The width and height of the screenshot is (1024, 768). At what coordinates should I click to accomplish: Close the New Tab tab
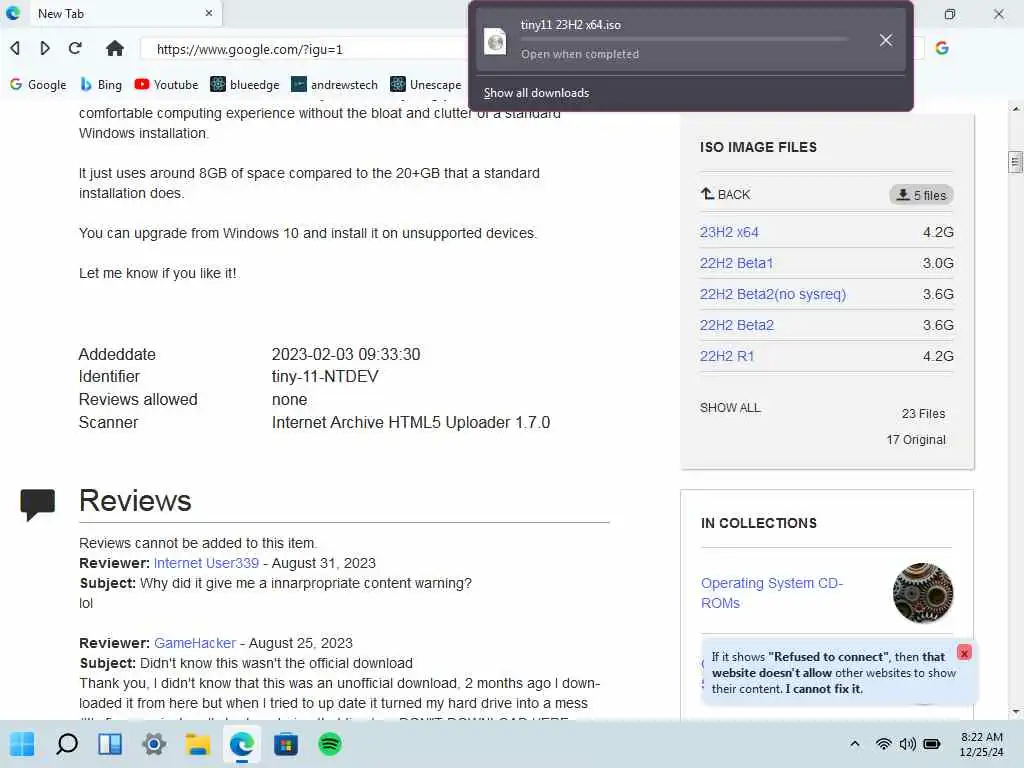[x=208, y=13]
